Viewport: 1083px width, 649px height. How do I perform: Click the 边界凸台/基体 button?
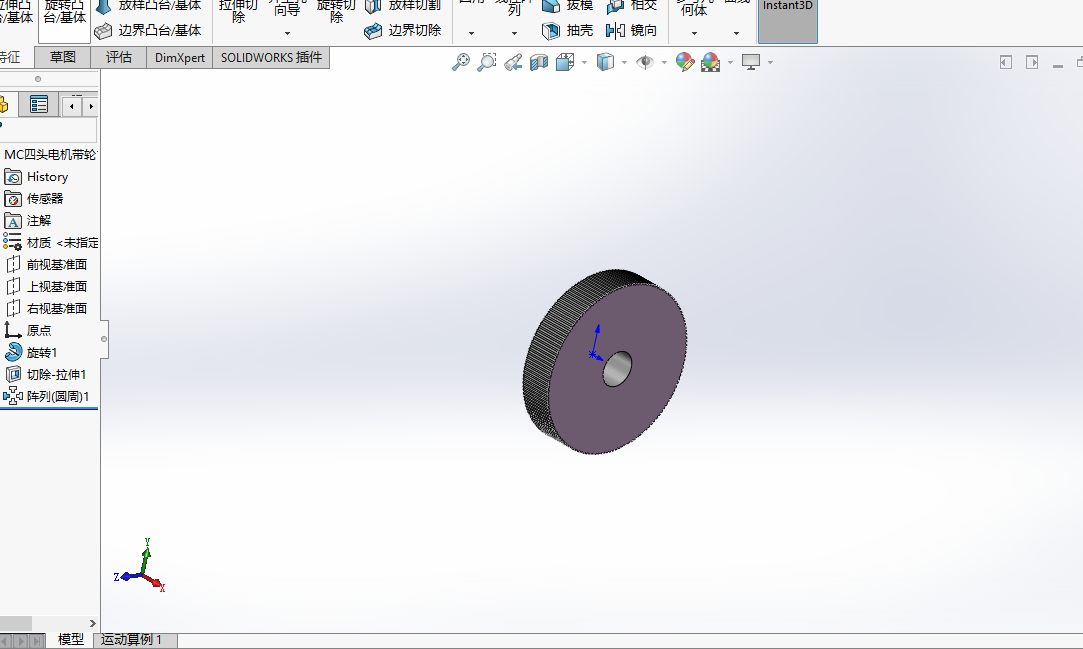[x=148, y=30]
